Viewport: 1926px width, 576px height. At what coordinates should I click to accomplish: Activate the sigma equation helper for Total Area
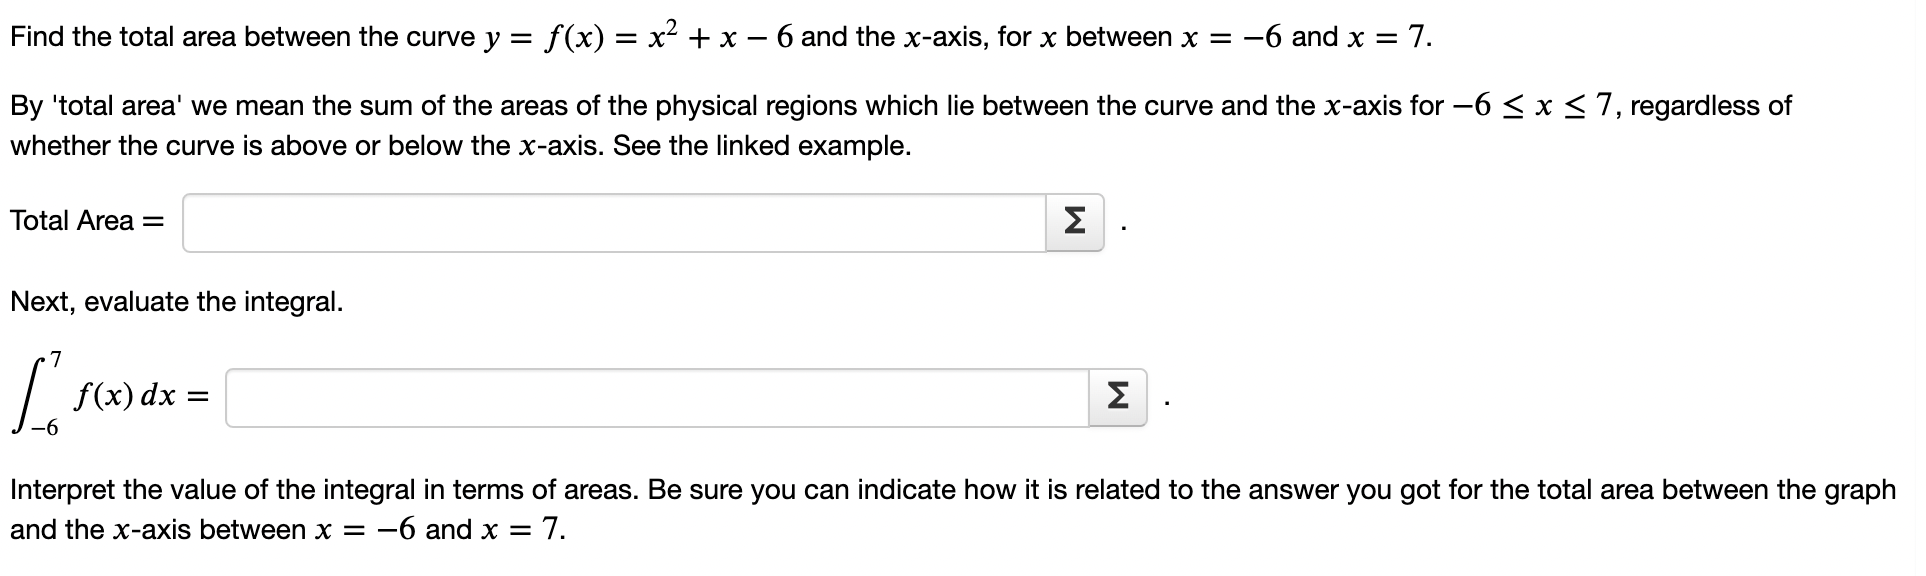click(1074, 222)
